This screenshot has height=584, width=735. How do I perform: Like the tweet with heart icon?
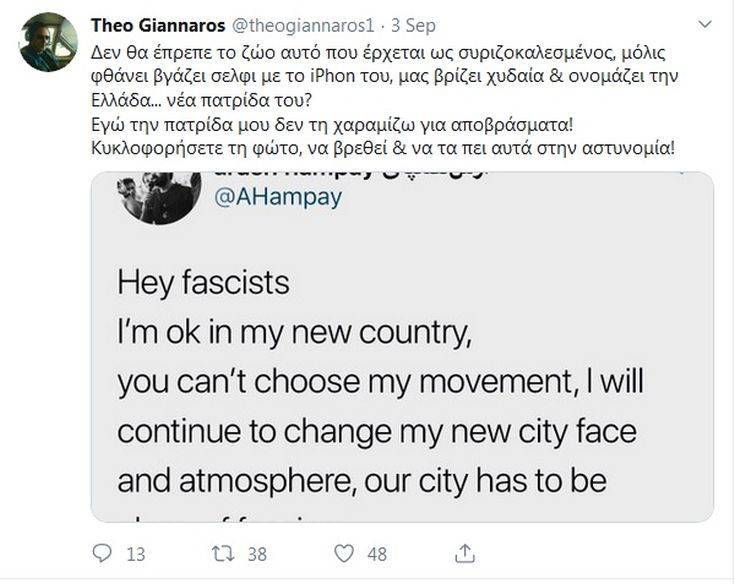coord(345,552)
